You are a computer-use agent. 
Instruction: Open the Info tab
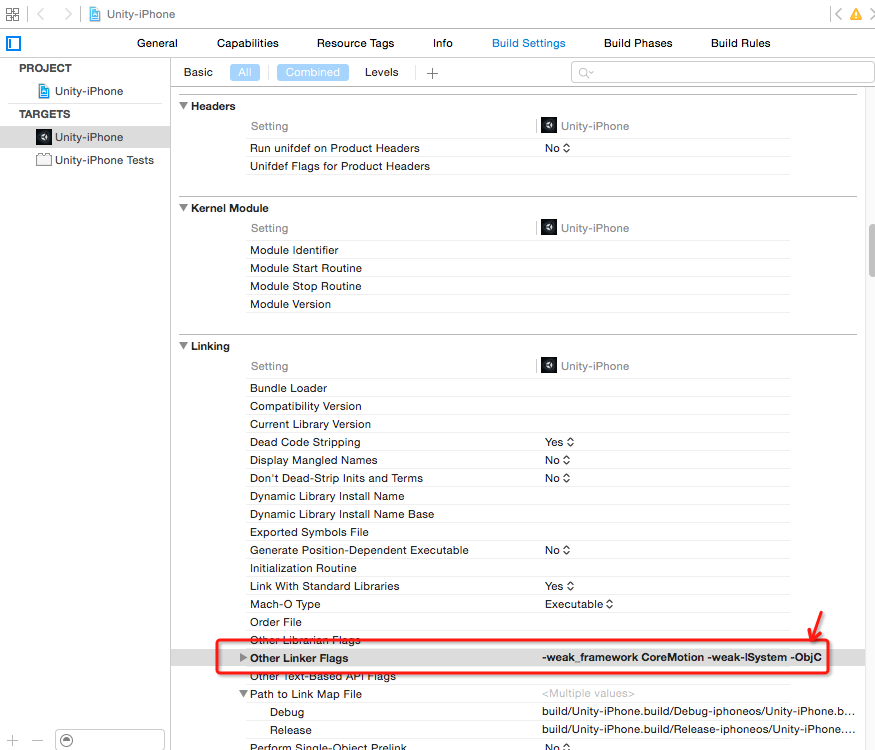click(x=443, y=43)
